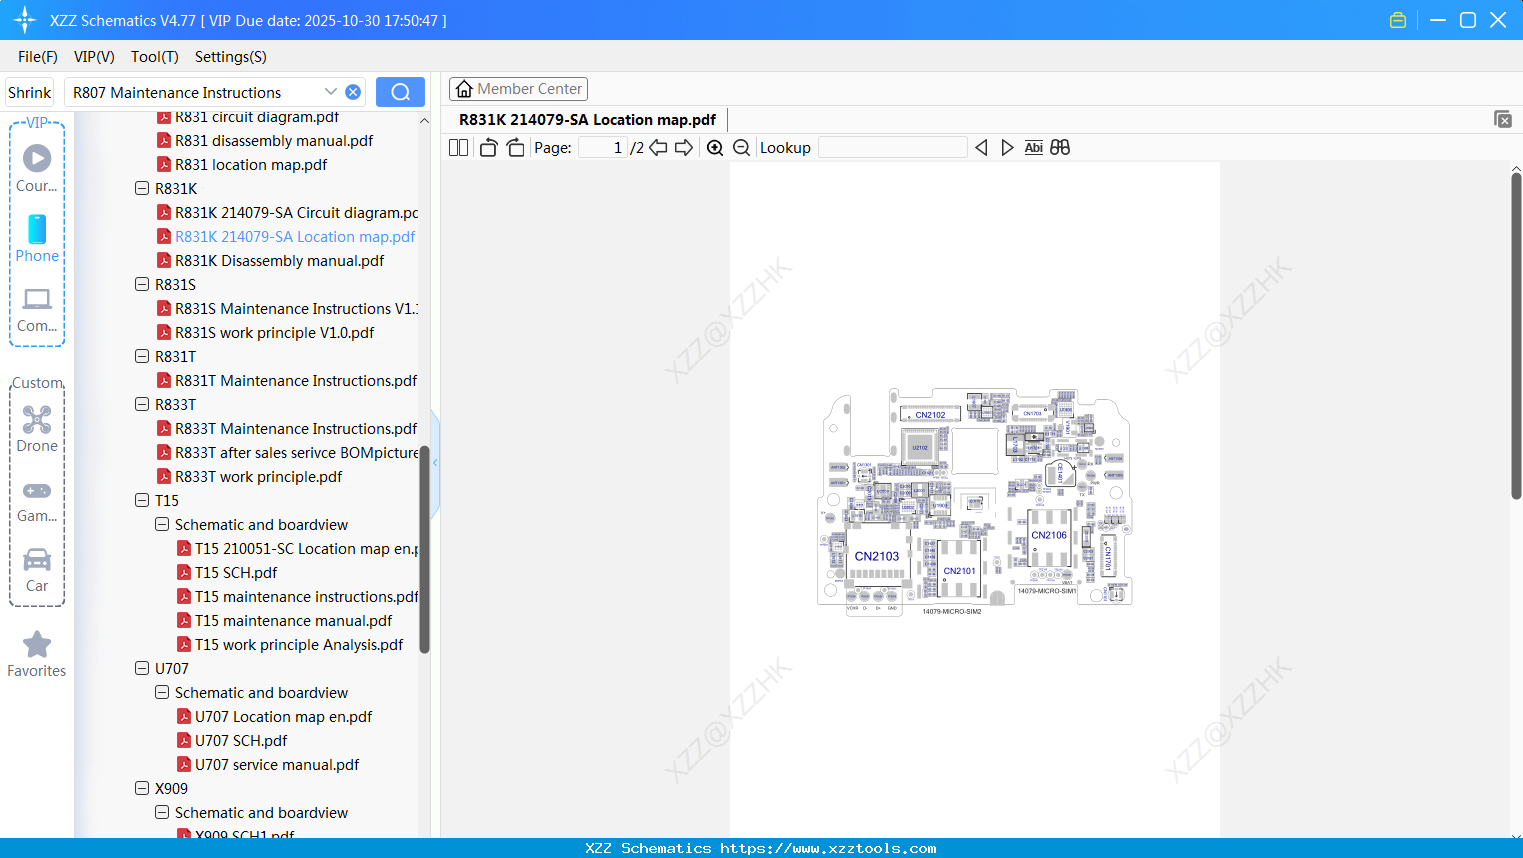
Task: Clear the search box with the X icon
Action: (x=352, y=91)
